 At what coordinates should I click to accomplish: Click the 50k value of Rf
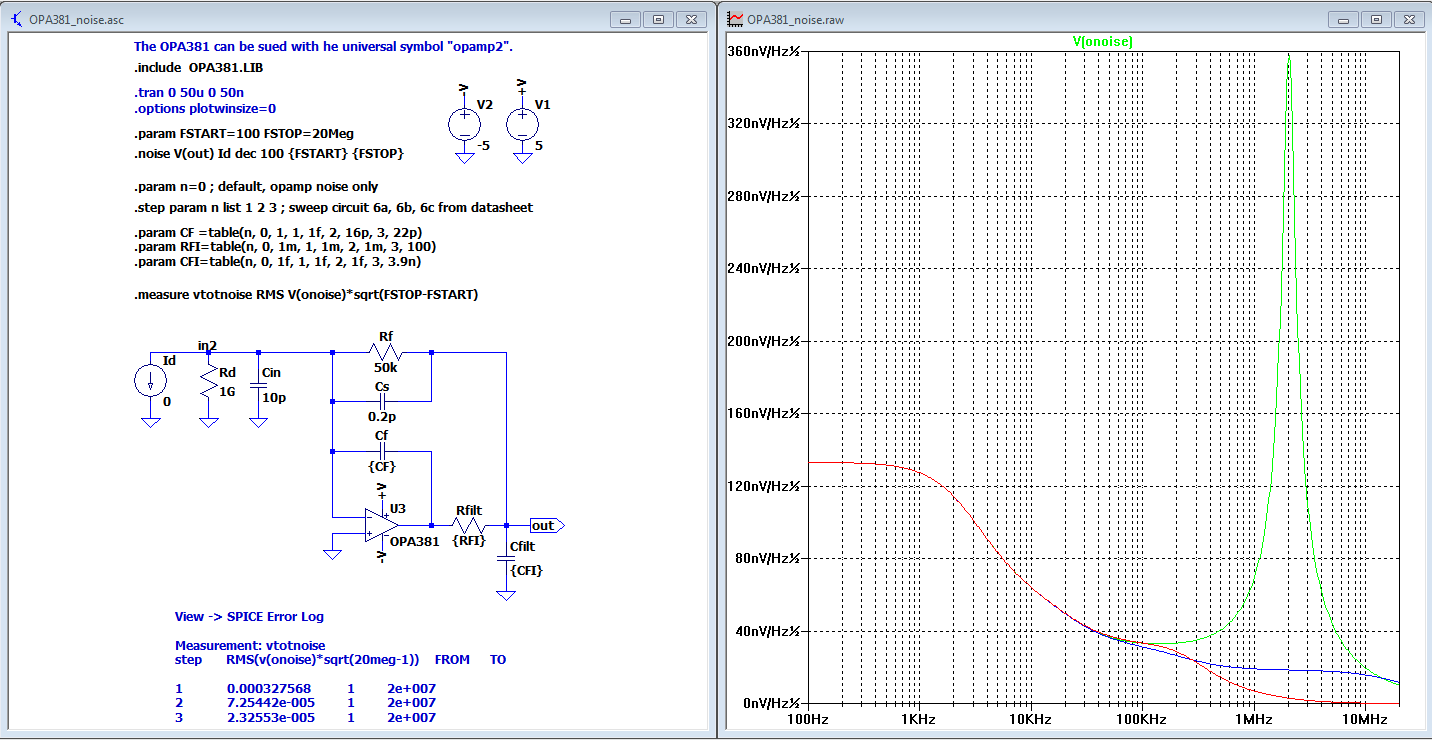(387, 368)
